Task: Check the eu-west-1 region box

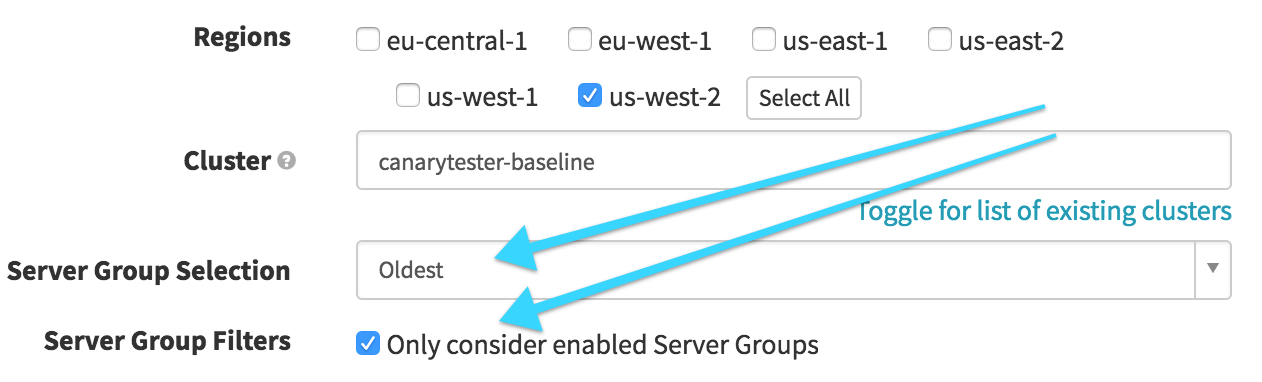Action: pos(579,41)
